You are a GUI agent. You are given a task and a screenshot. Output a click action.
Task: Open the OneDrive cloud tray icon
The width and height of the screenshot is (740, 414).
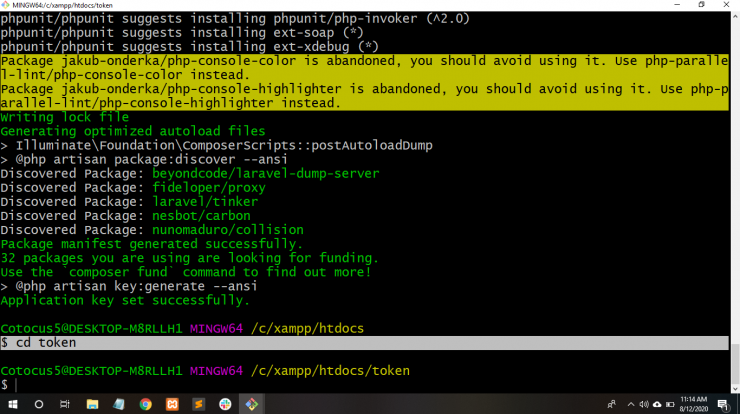(x=657, y=404)
